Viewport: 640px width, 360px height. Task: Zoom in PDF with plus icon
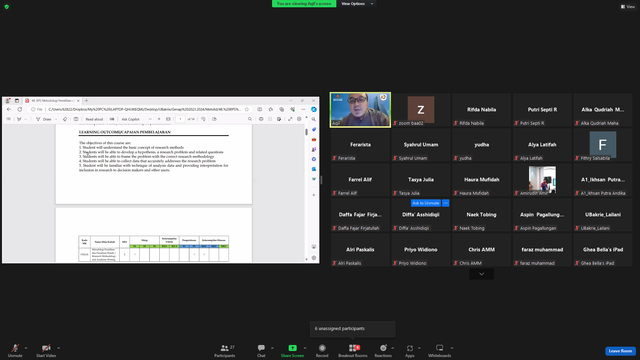tap(159, 119)
